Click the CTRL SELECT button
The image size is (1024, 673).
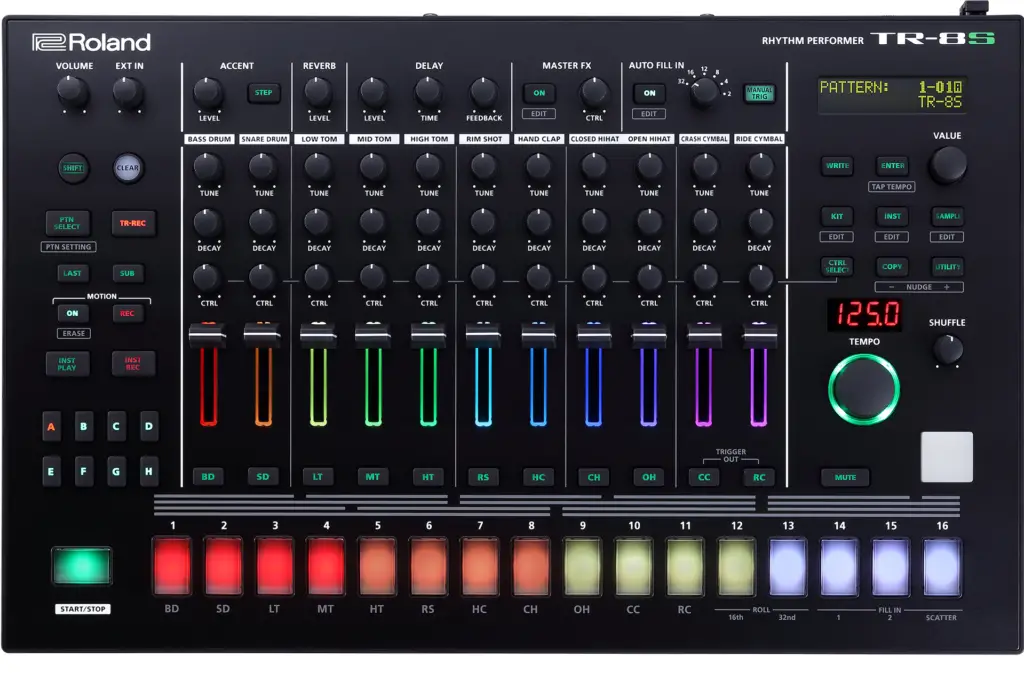(837, 266)
